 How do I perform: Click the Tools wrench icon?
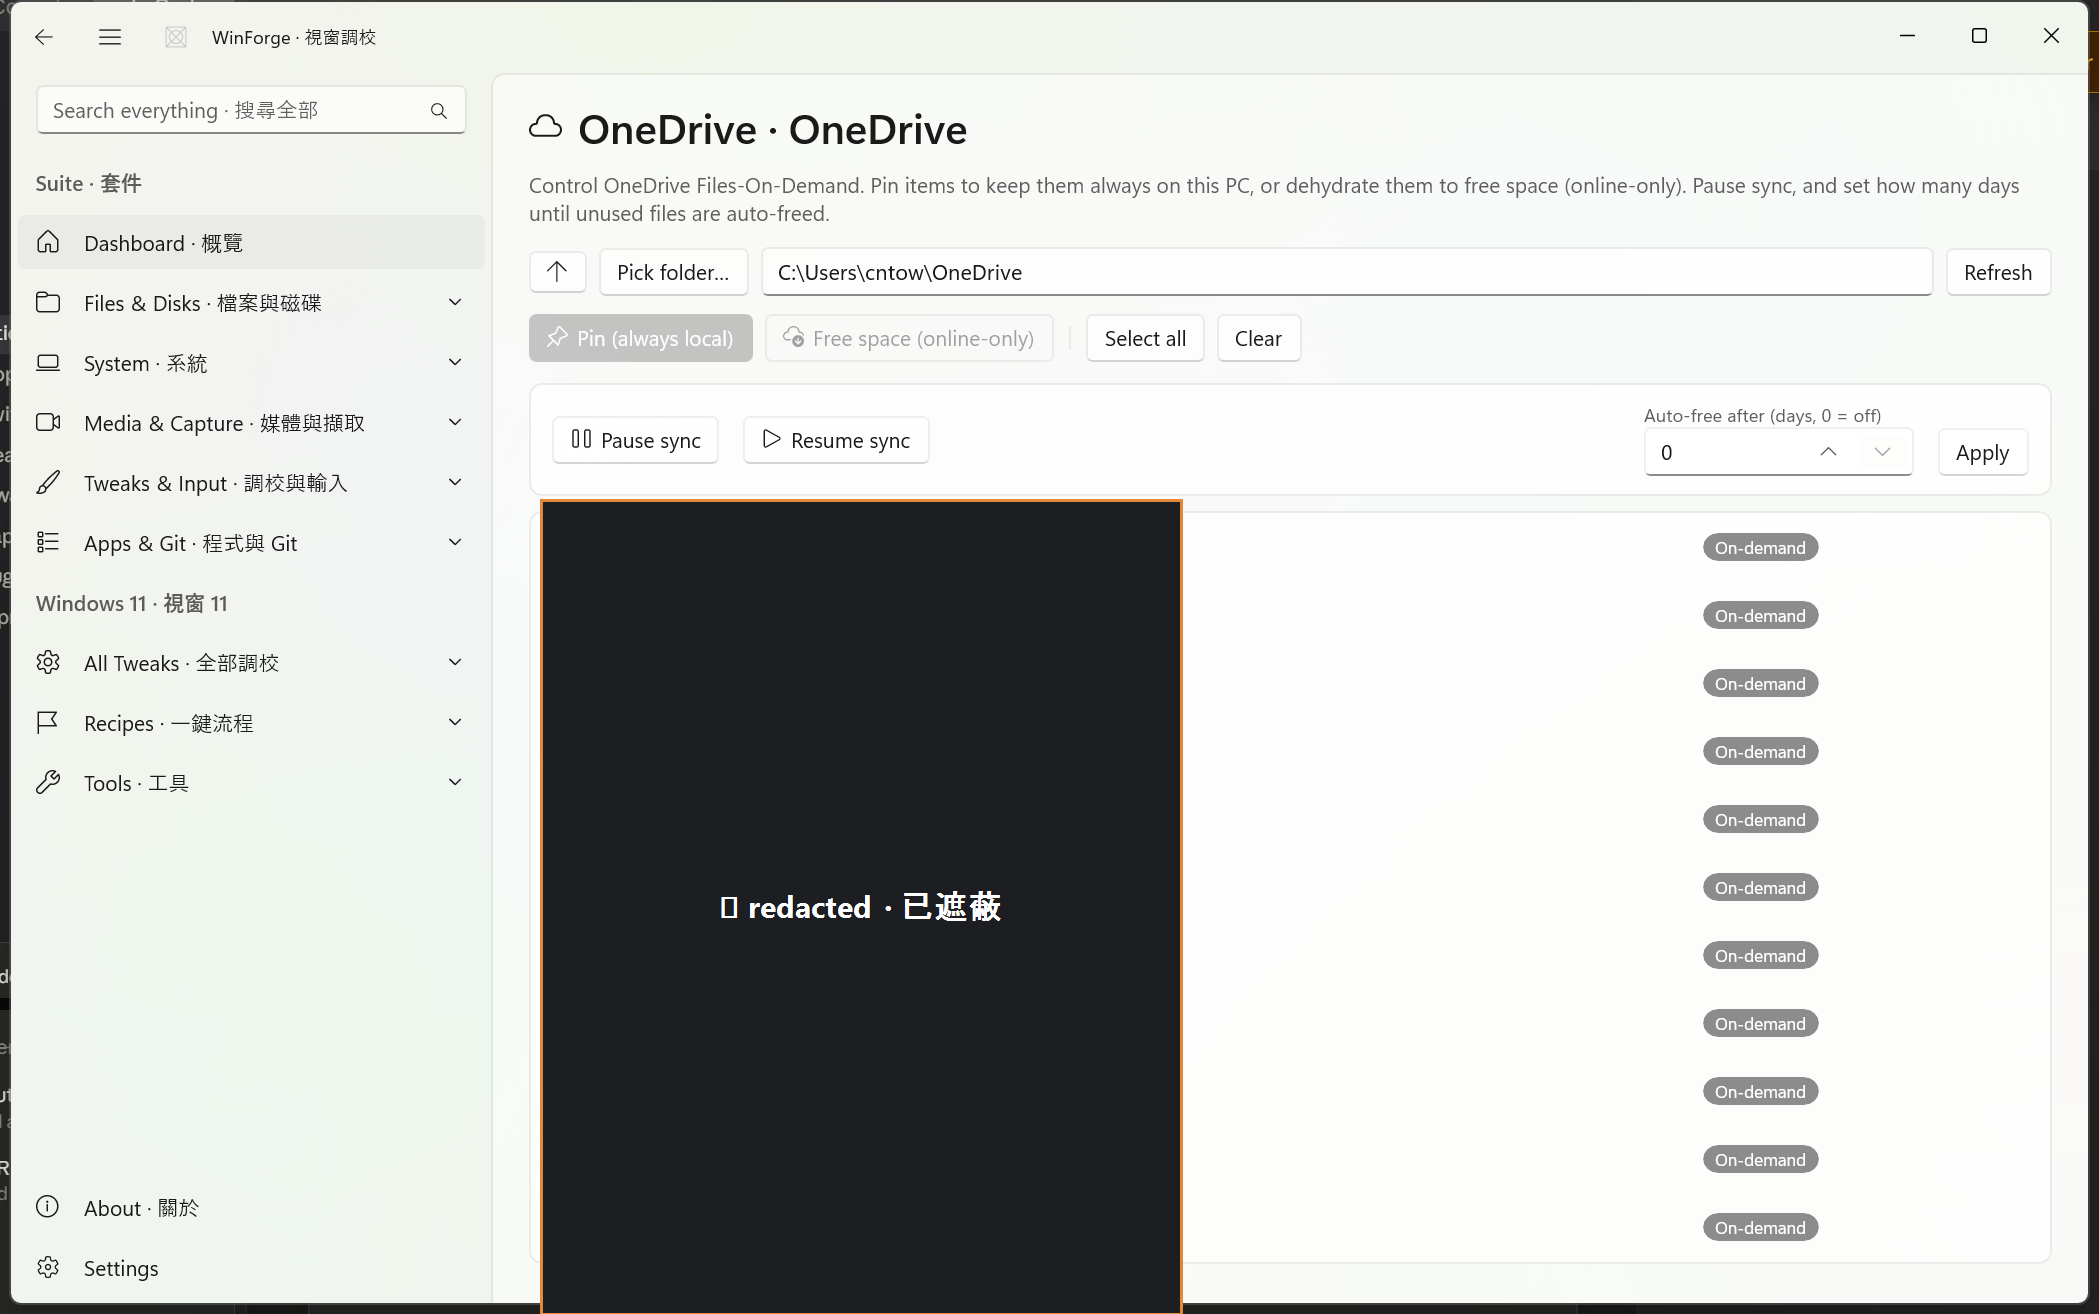[x=48, y=782]
